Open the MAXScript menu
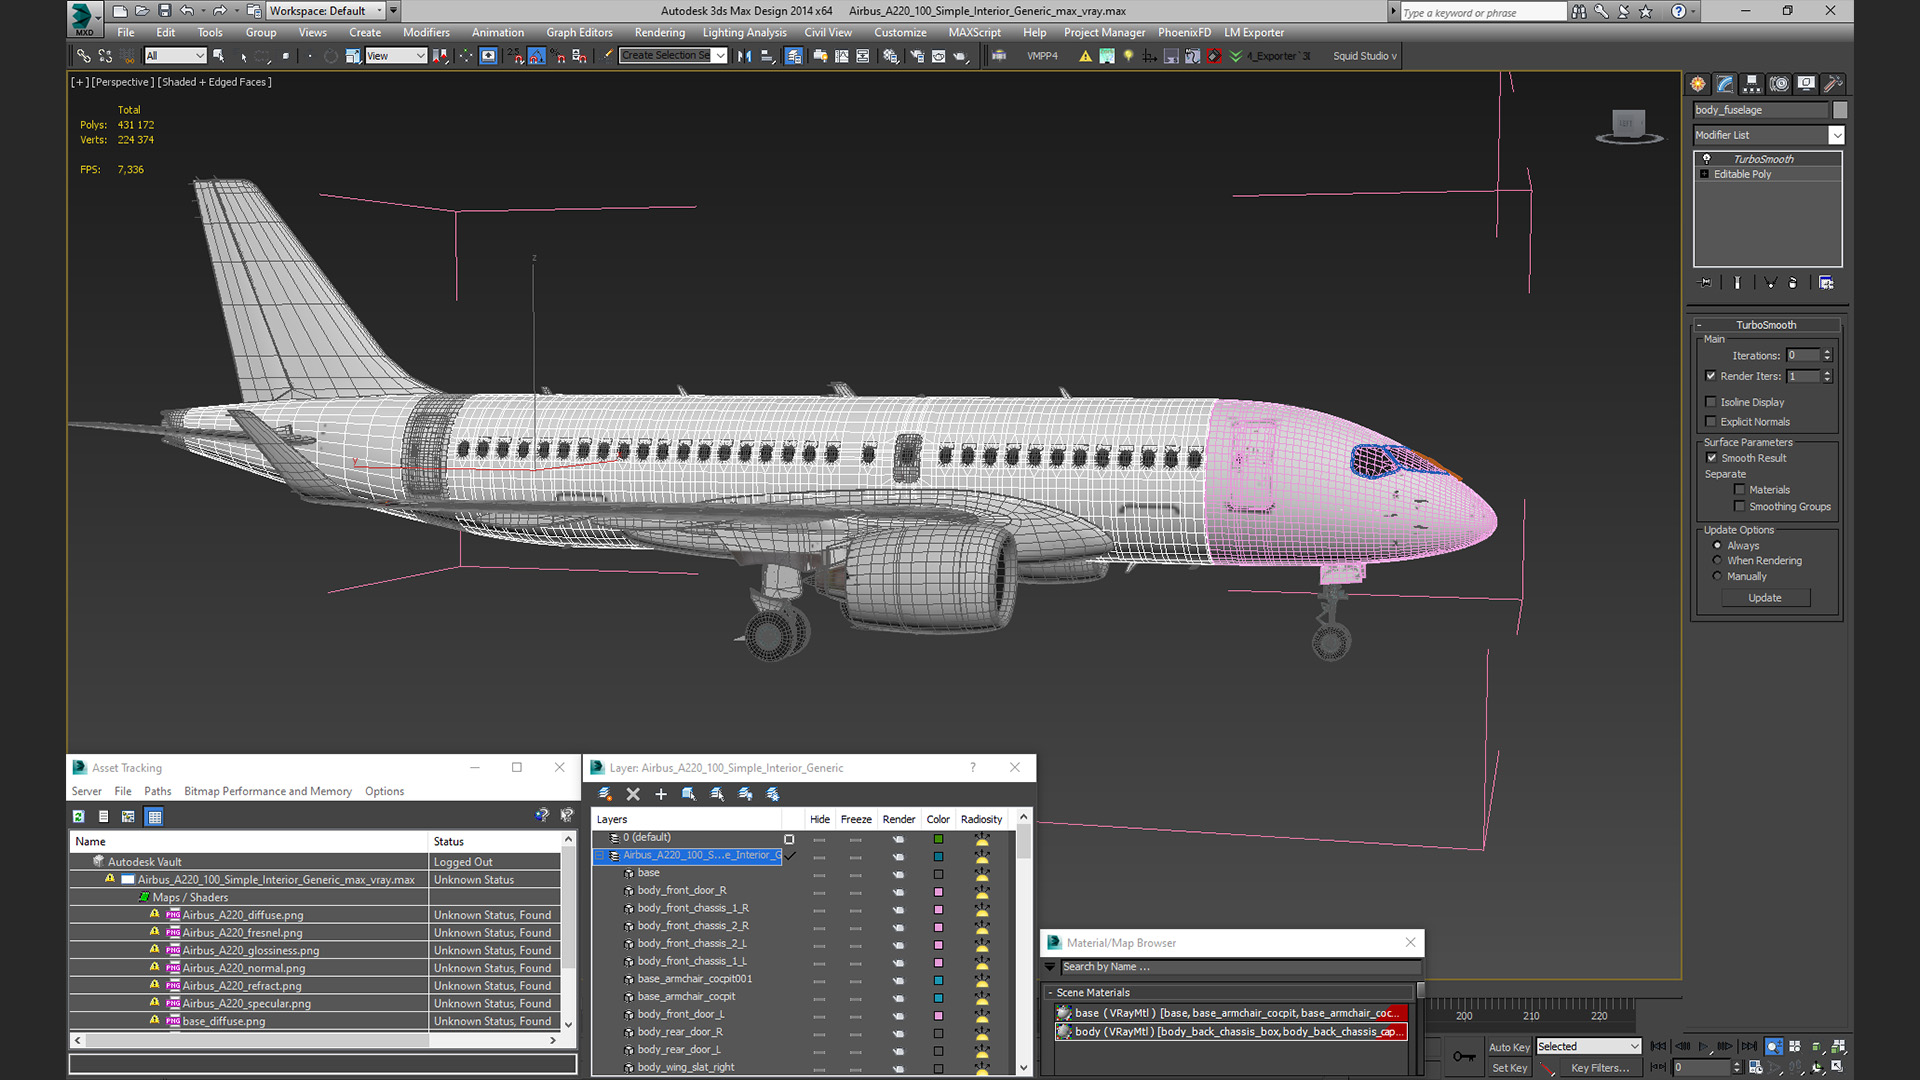 coord(974,33)
